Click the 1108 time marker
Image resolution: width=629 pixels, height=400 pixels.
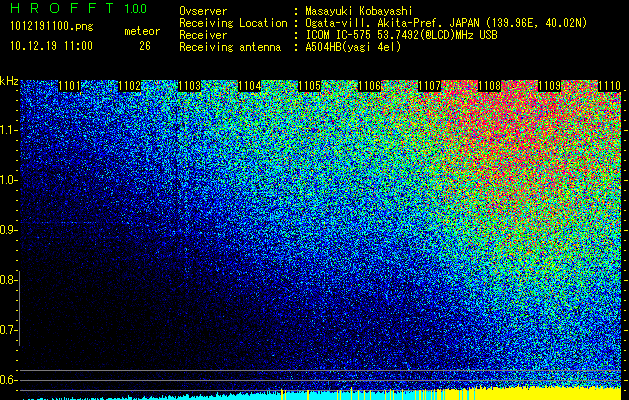coord(490,86)
